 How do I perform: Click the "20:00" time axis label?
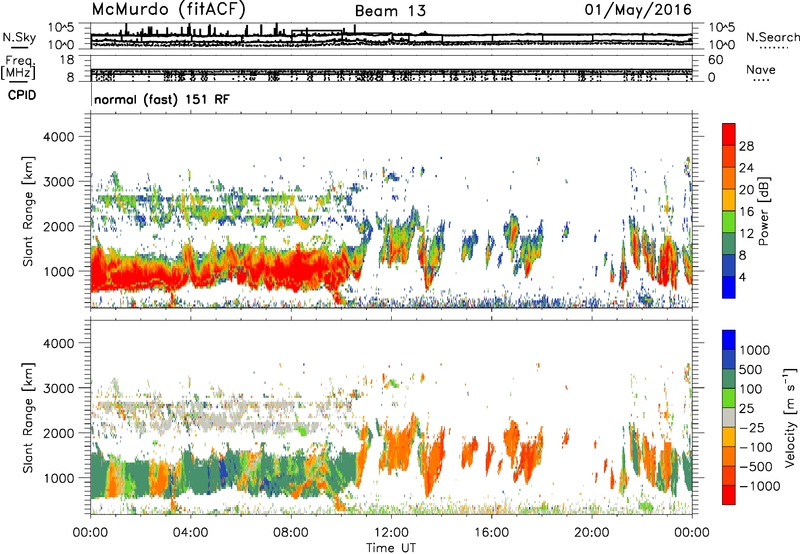tap(592, 533)
